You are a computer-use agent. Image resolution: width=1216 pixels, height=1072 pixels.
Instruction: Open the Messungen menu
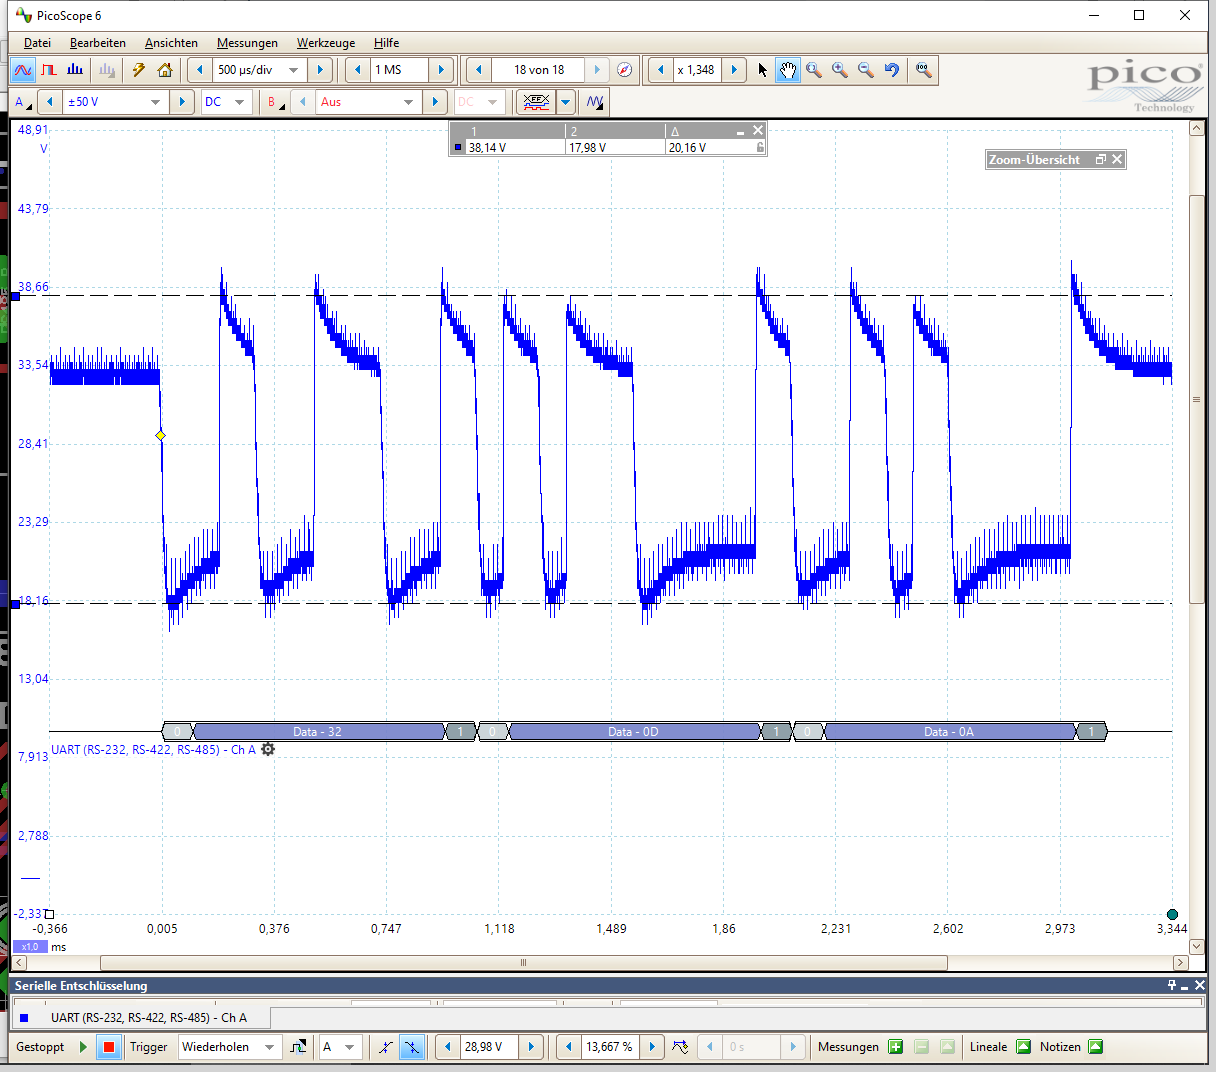click(247, 43)
